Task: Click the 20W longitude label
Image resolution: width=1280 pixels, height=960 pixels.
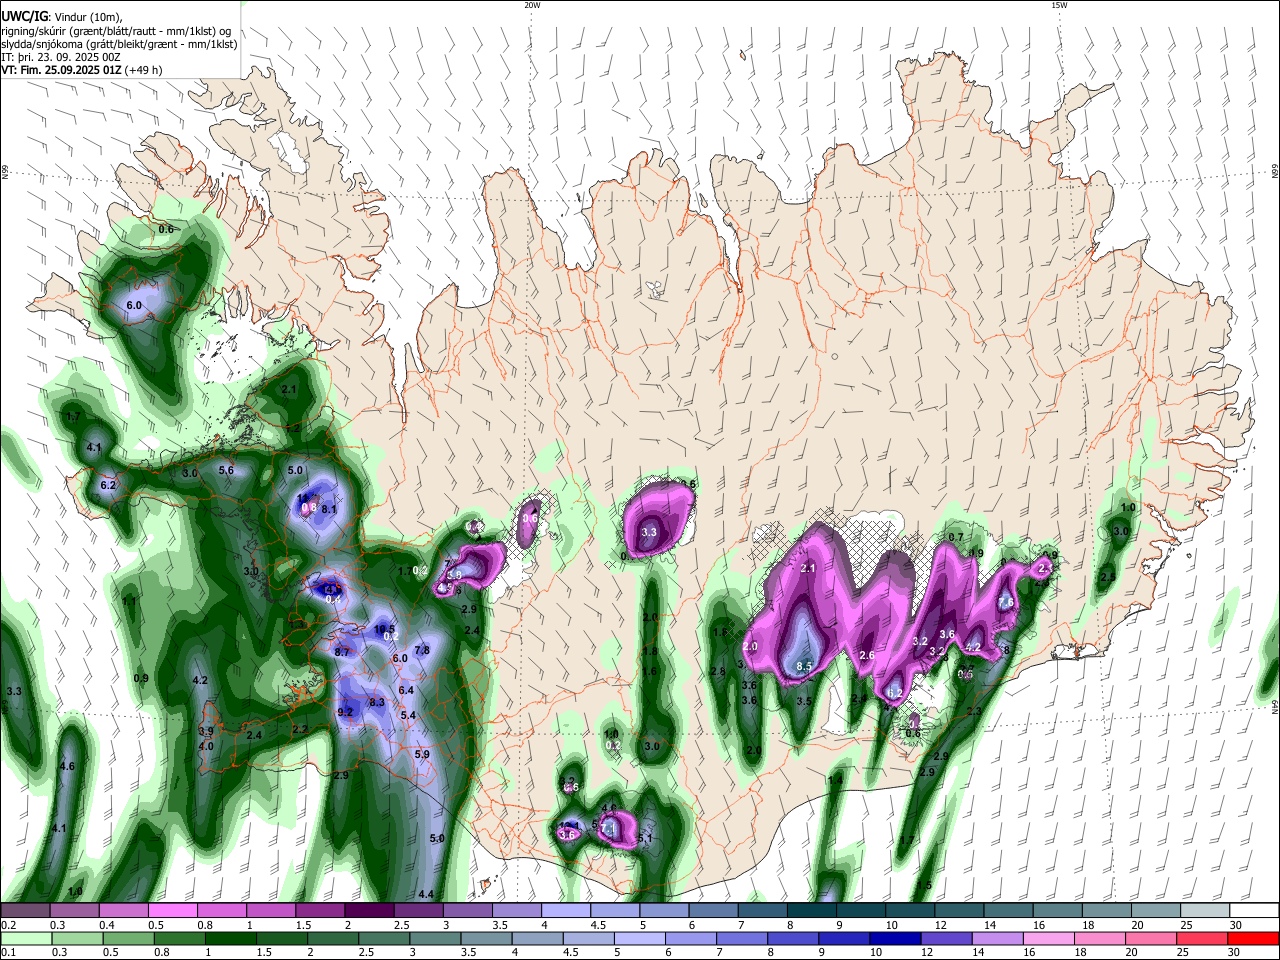Action: (532, 5)
